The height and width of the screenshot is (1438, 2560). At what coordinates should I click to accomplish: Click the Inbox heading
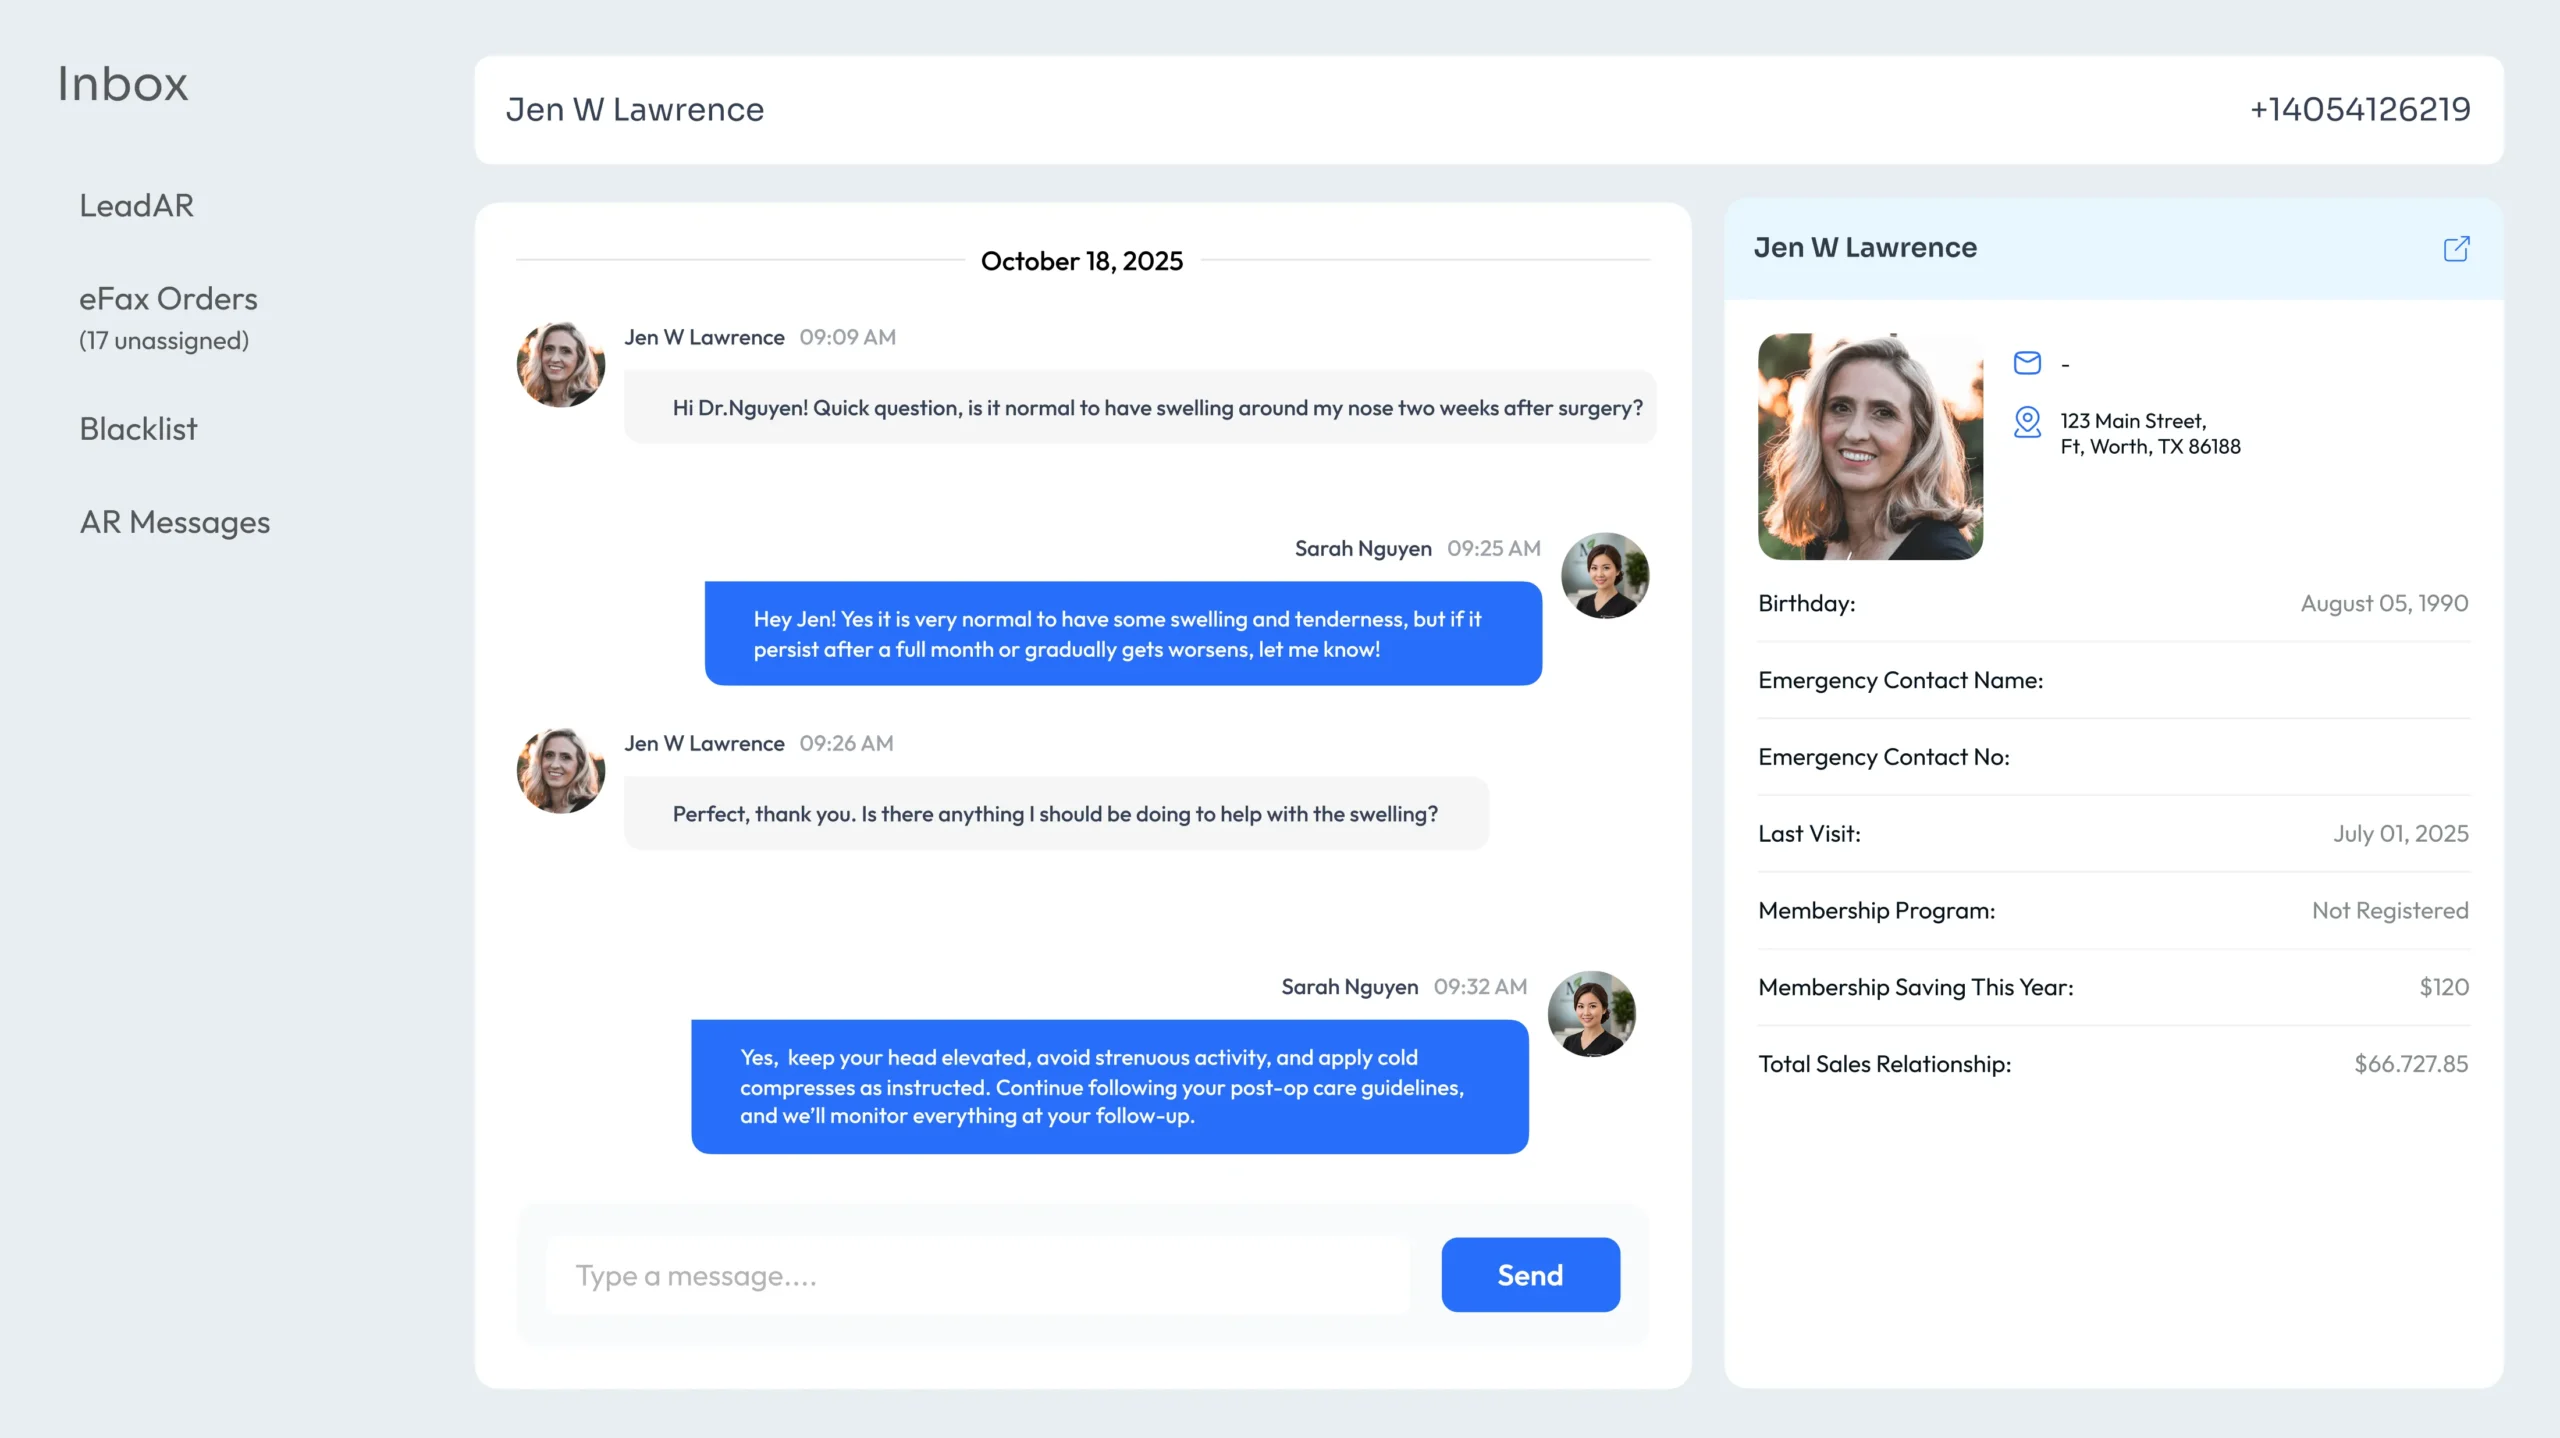coord(122,84)
